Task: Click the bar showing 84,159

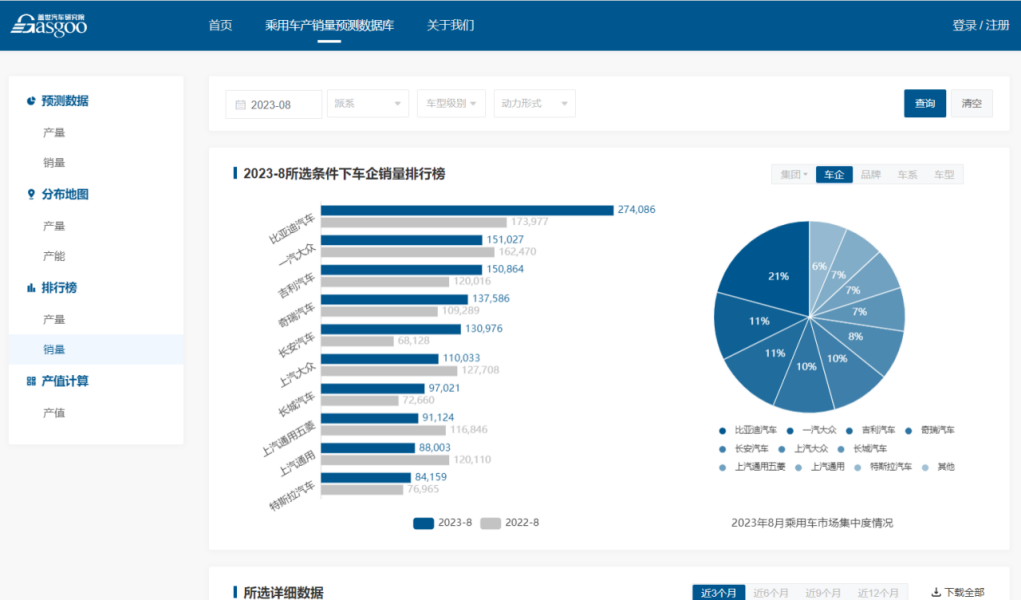Action: point(366,478)
